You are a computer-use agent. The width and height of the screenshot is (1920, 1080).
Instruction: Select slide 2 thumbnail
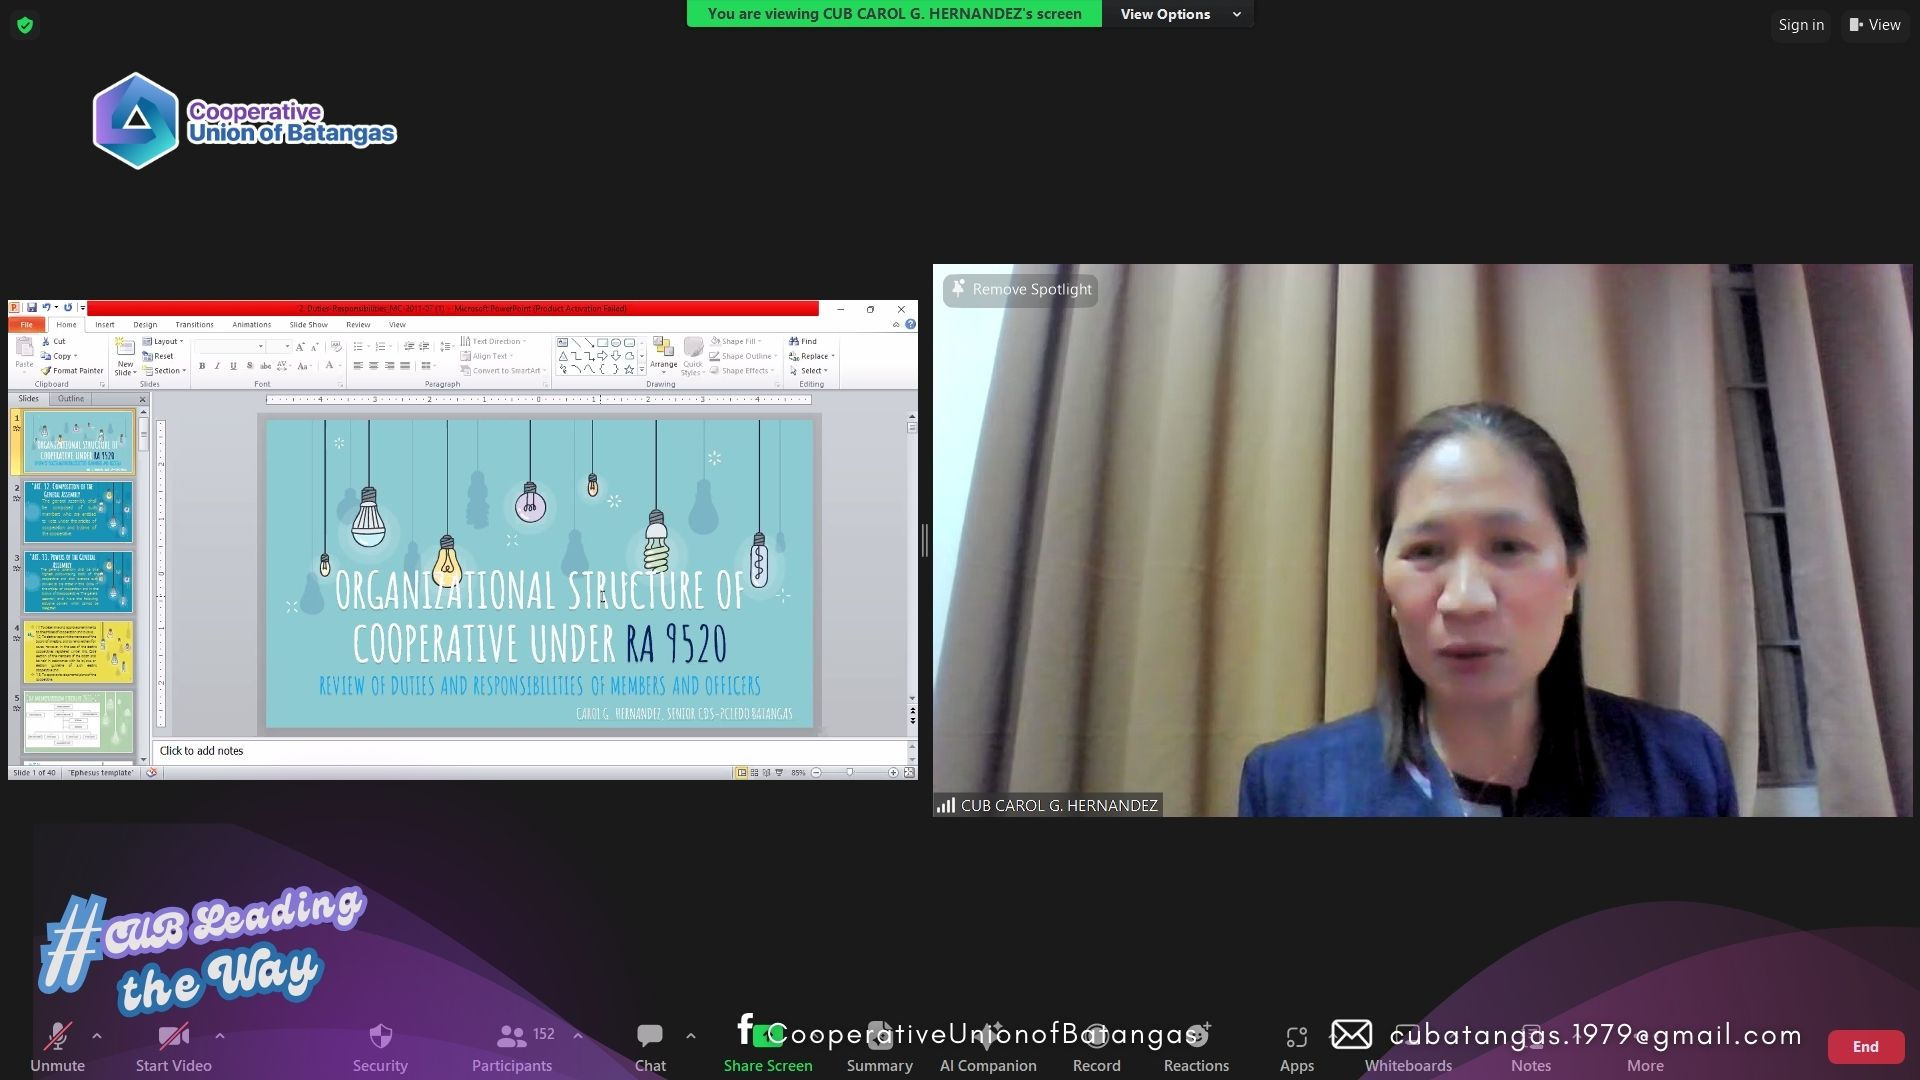[78, 512]
